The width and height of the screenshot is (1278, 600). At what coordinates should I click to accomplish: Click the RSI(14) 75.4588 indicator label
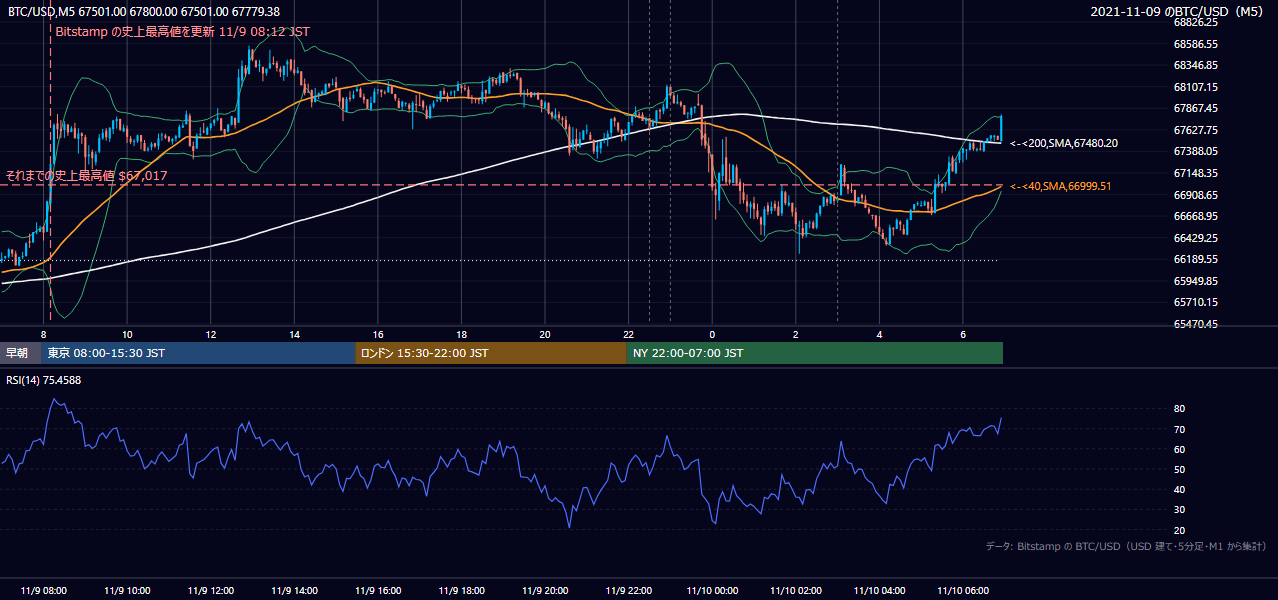coord(44,380)
